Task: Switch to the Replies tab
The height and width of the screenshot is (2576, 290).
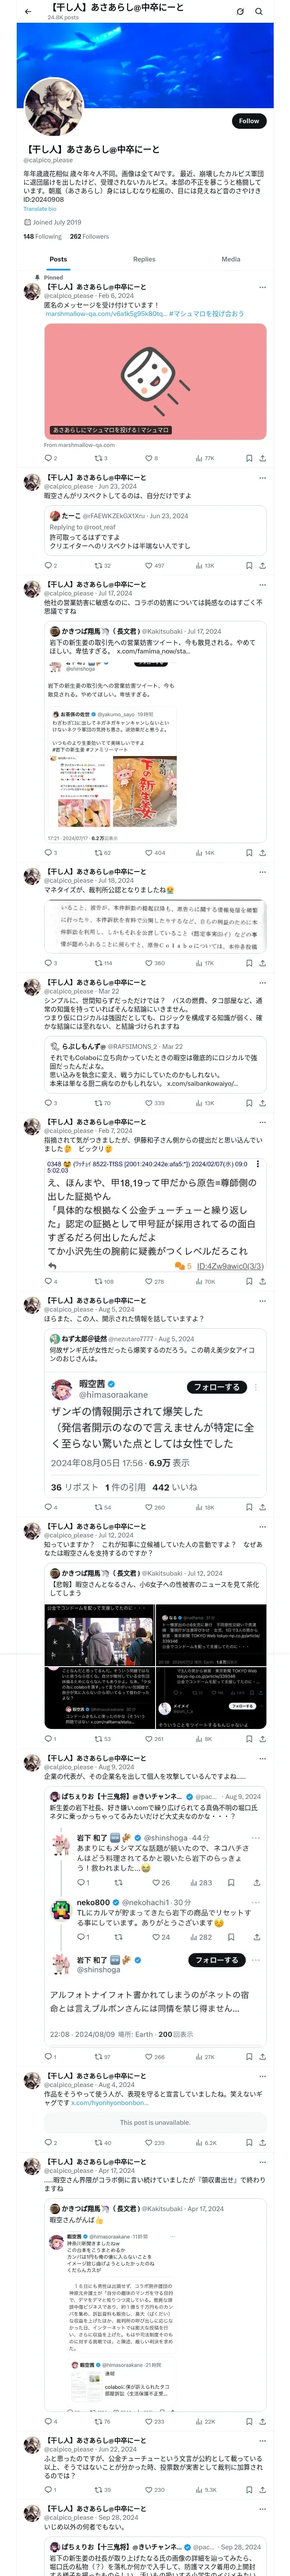Action: pos(144,259)
